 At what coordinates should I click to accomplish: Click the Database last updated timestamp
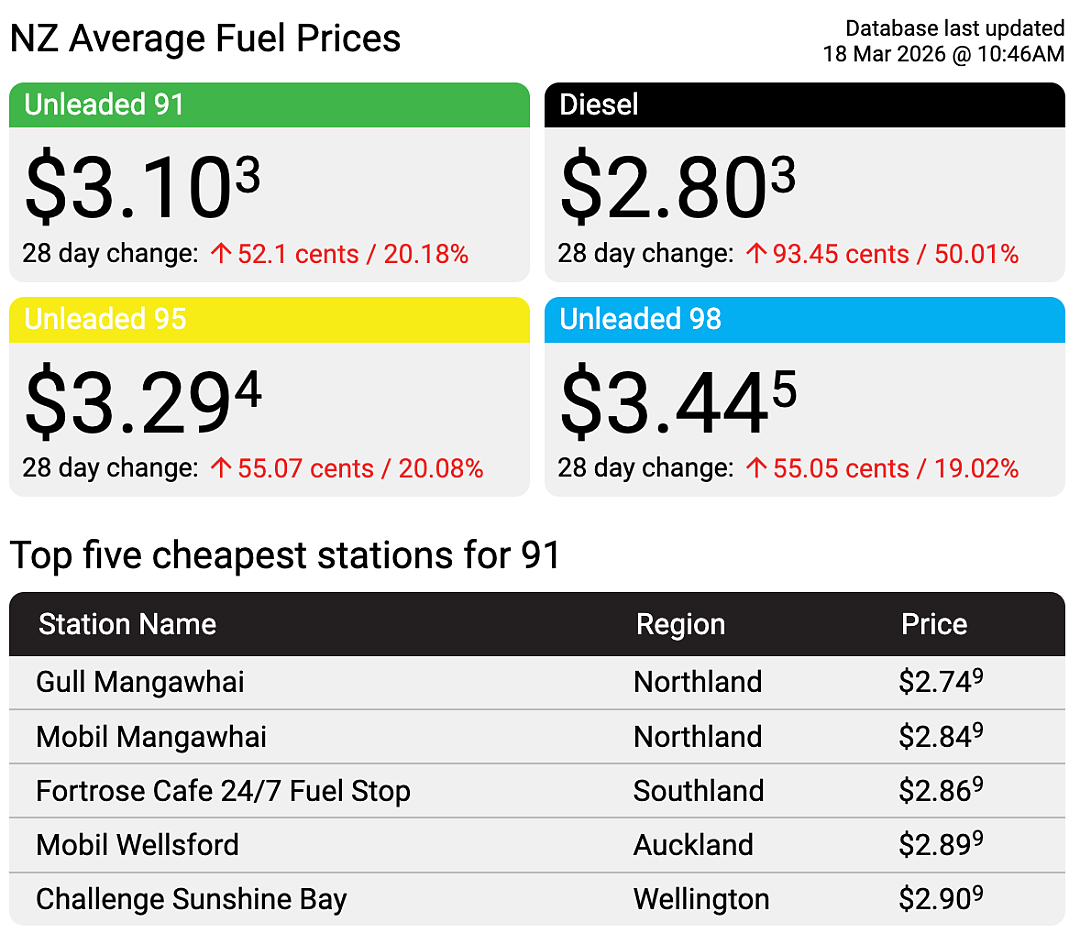coord(944,41)
